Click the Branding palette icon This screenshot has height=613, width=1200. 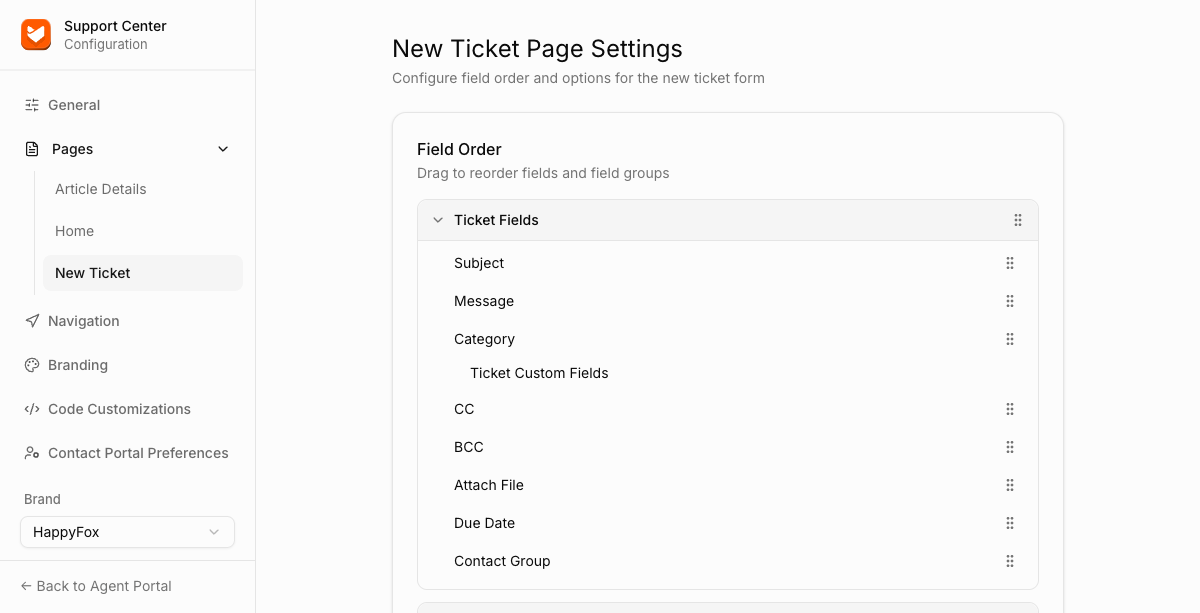[x=32, y=365]
